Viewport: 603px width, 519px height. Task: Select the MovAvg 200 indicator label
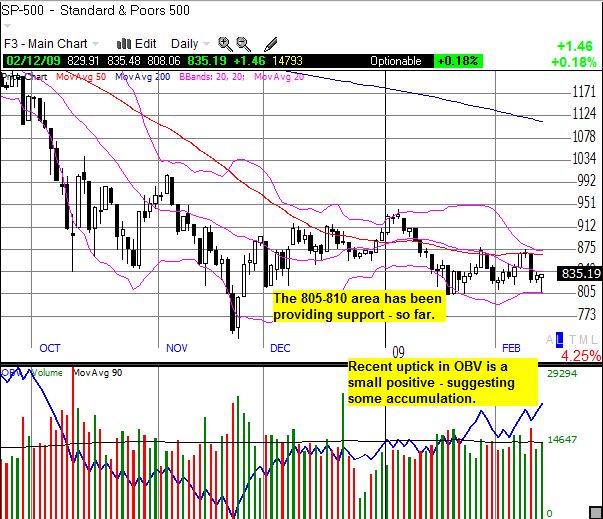tap(143, 77)
